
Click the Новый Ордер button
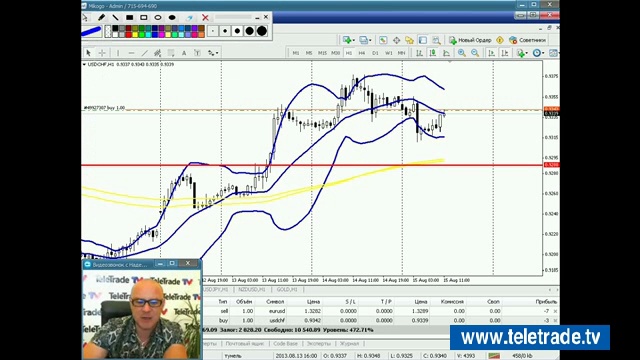470,40
